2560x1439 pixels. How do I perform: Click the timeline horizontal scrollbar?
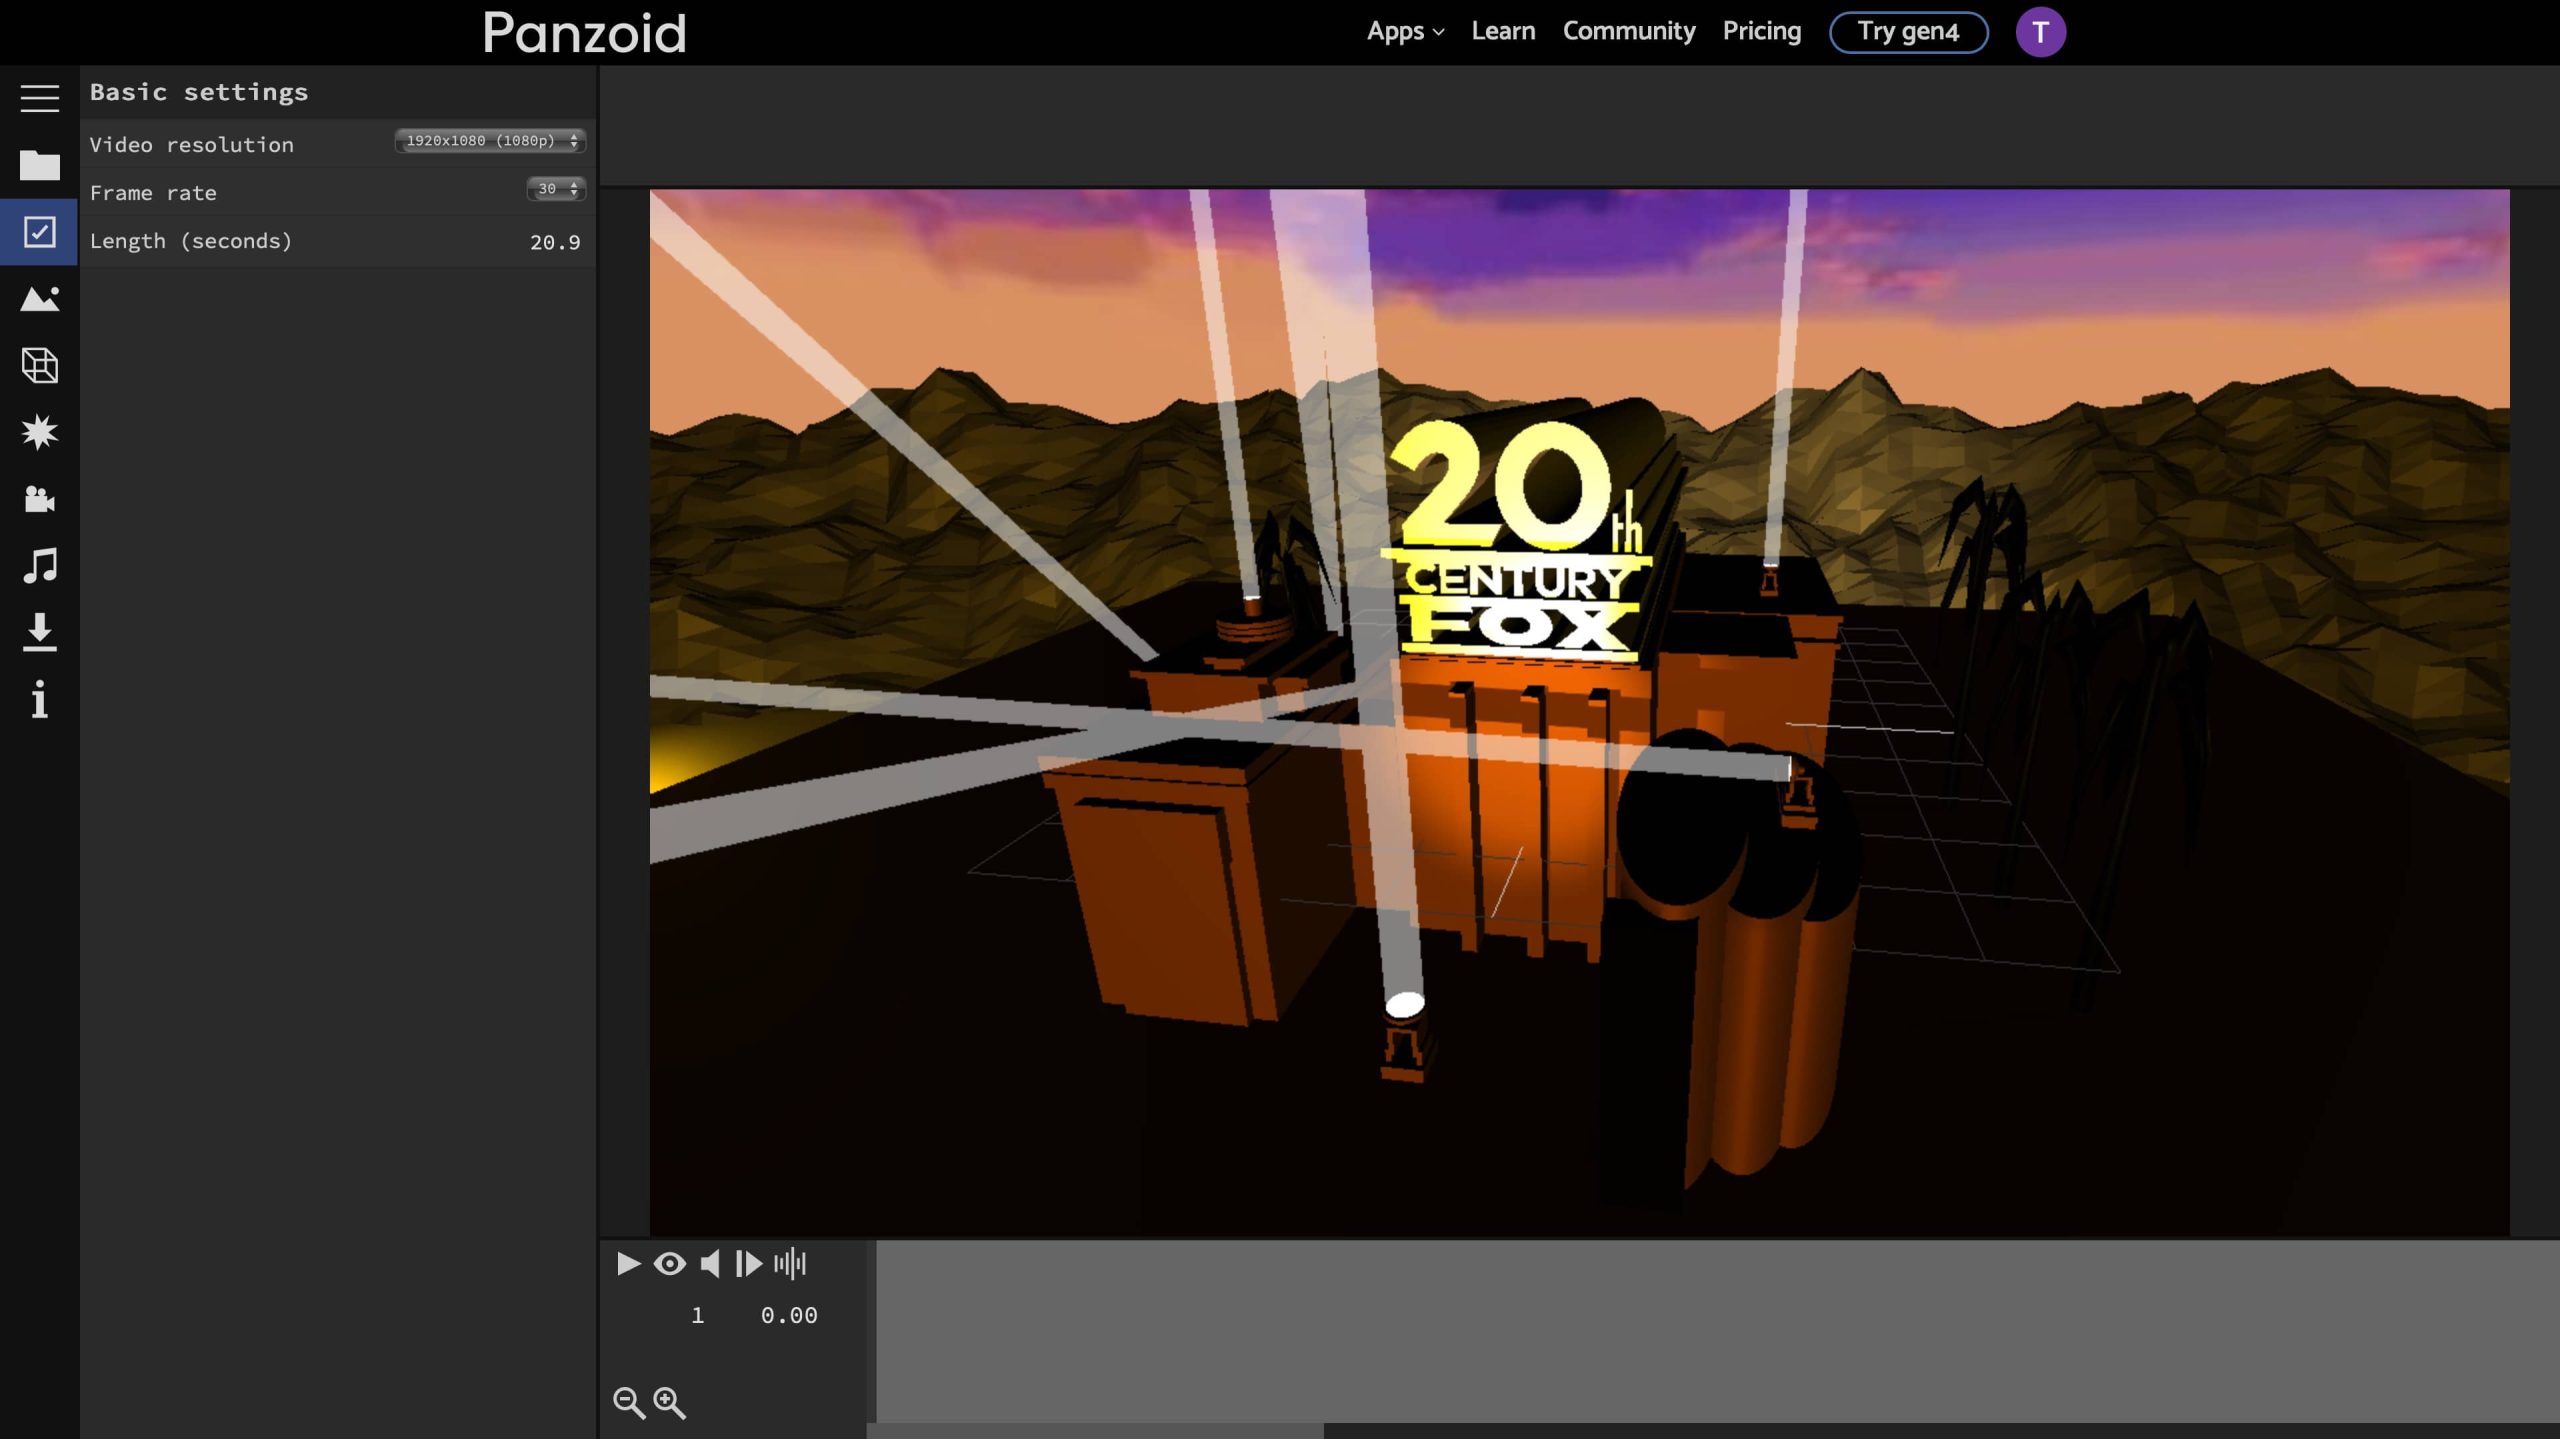coord(1095,1430)
